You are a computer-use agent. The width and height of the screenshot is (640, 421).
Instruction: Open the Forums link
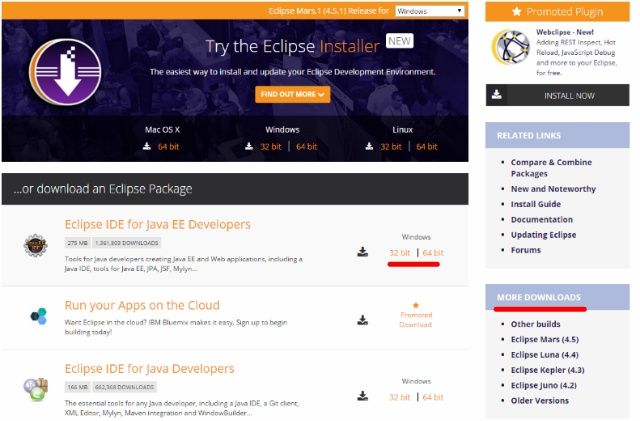526,250
